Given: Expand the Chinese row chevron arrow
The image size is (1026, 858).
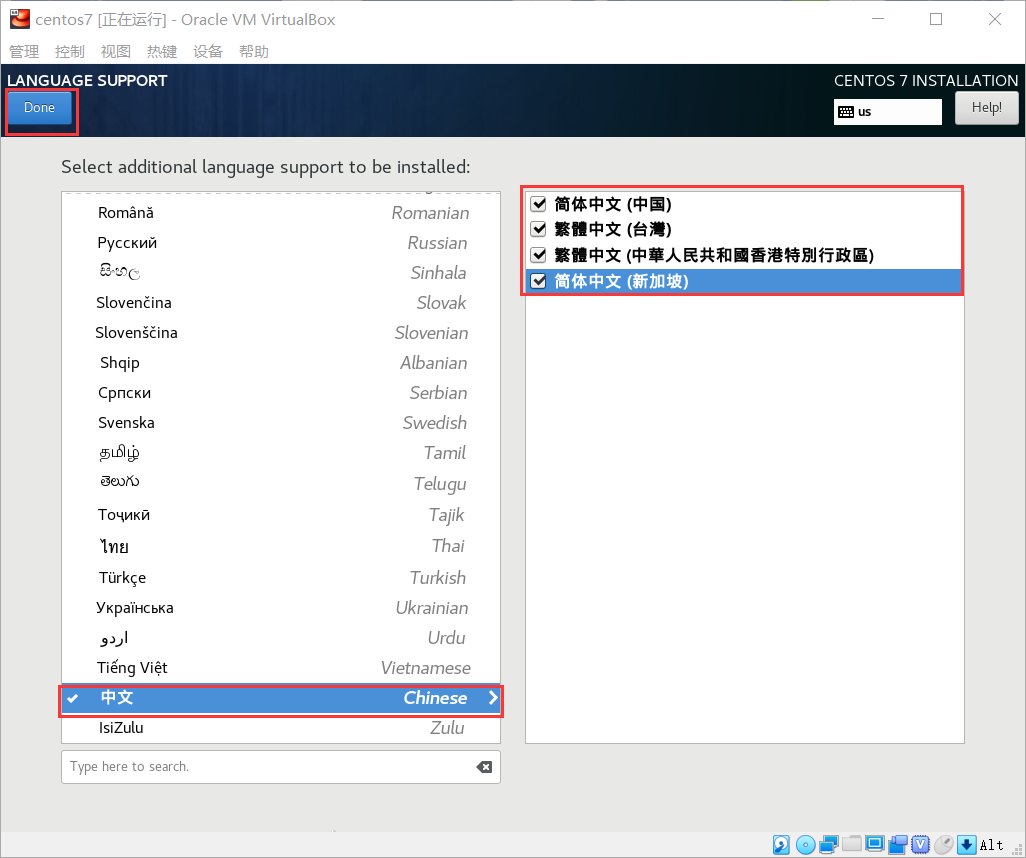Looking at the screenshot, I should (x=493, y=698).
